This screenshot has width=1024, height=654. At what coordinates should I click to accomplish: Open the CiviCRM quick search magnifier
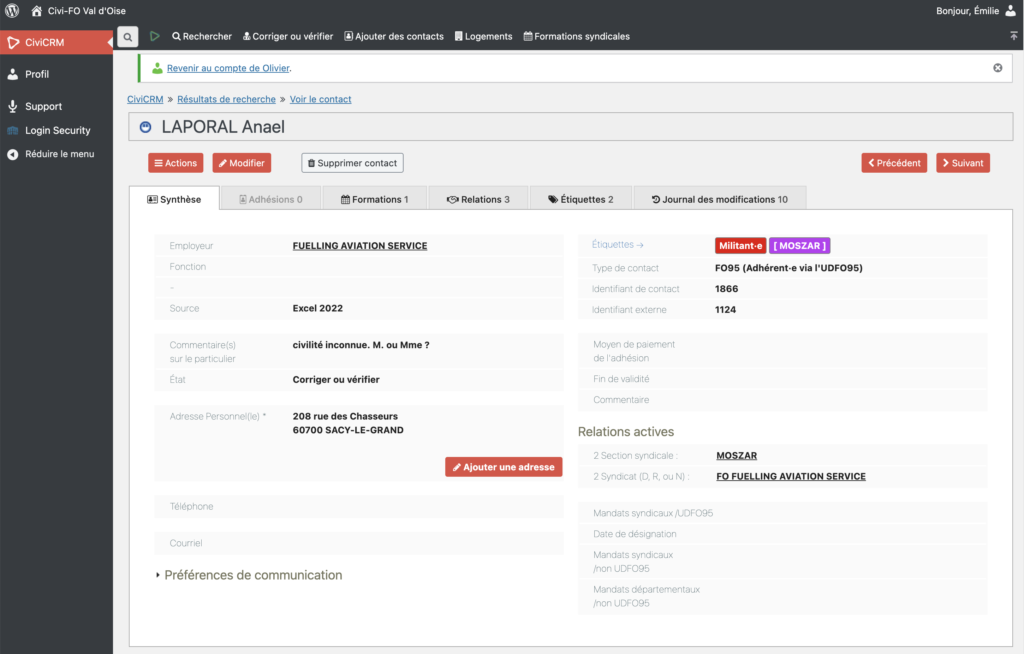[128, 37]
